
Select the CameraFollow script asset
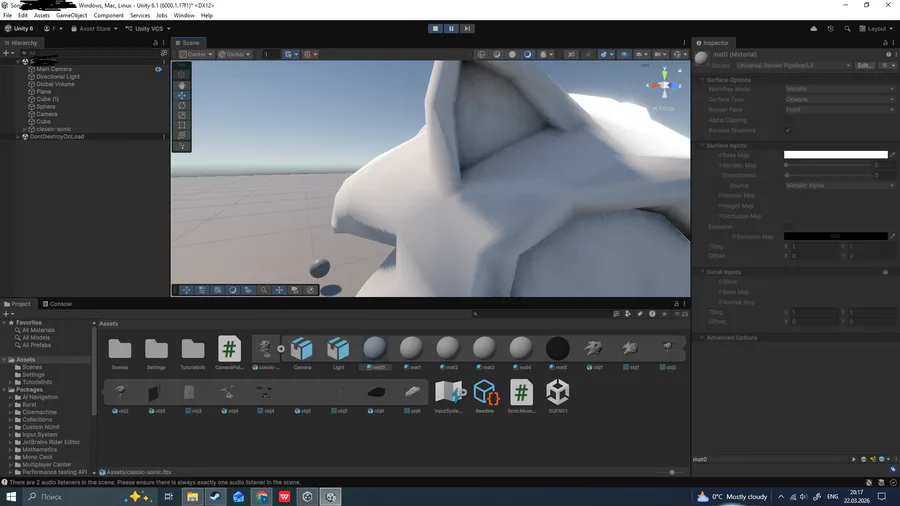pos(229,353)
